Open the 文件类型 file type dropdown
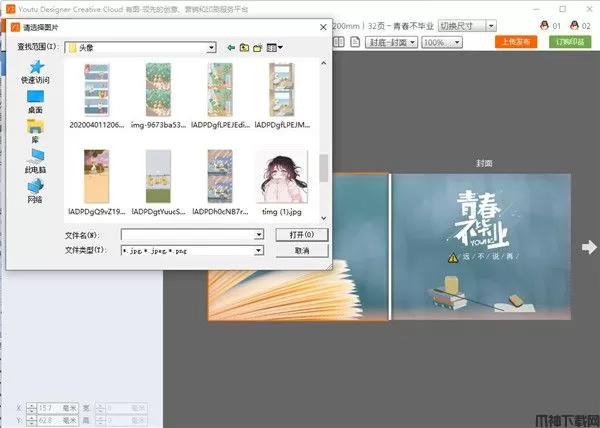600x428 pixels. [x=258, y=251]
